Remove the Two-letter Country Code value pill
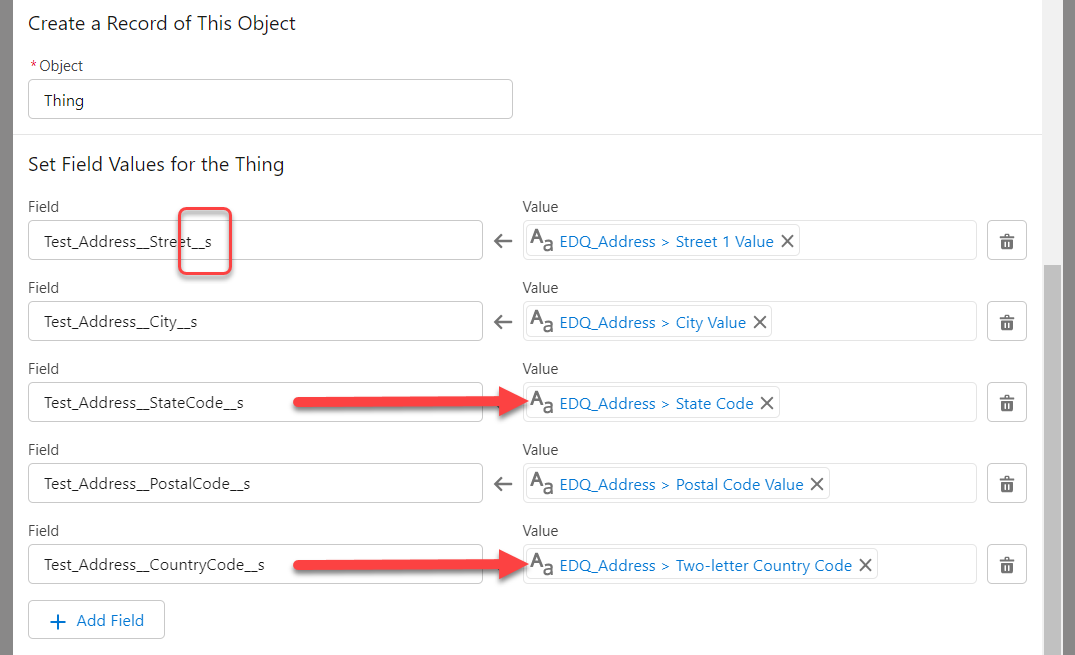The image size is (1075, 655). pyautogui.click(x=865, y=564)
